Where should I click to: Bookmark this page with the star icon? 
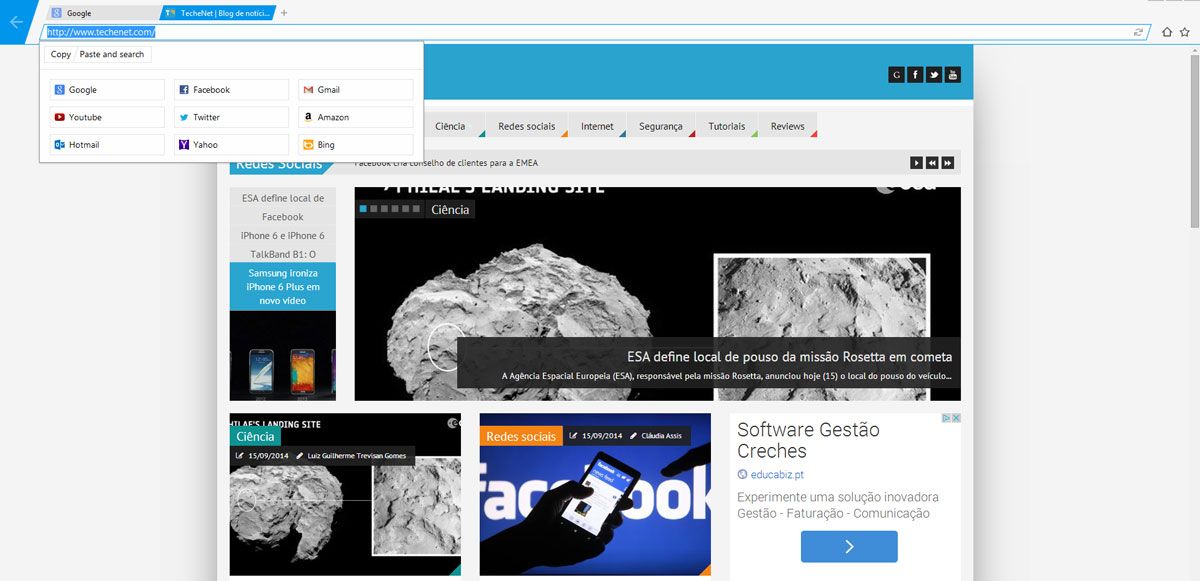[x=1185, y=32]
